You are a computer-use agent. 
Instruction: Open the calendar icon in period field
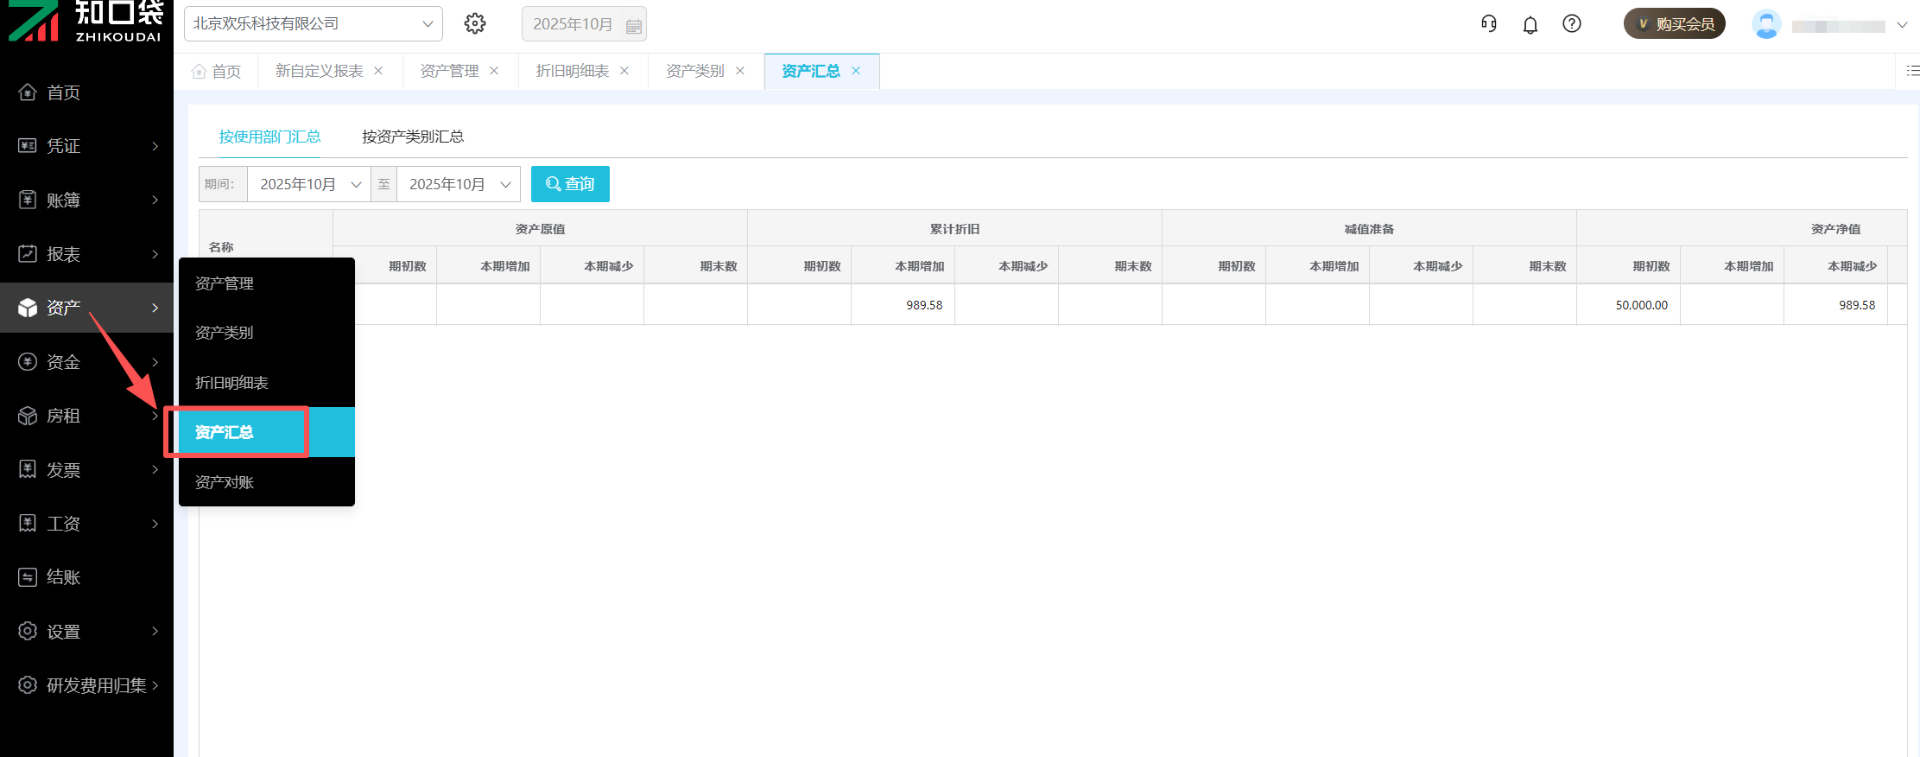[633, 25]
